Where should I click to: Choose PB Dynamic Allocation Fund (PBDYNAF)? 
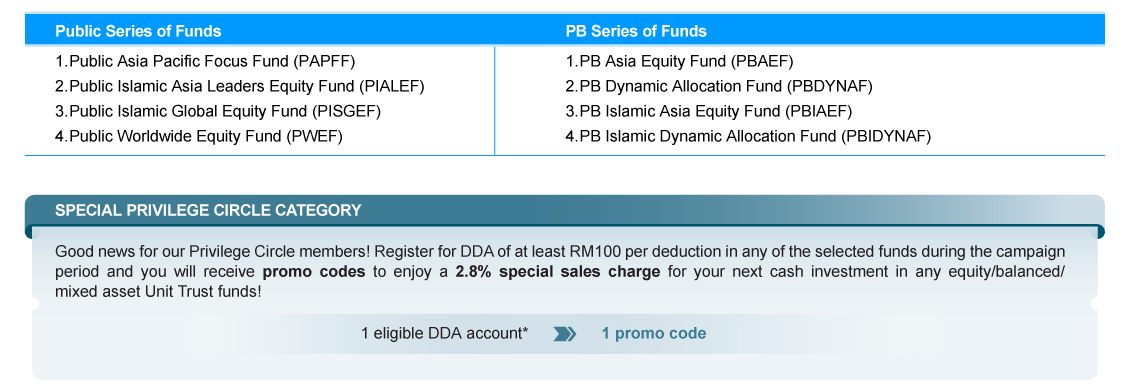click(719, 87)
